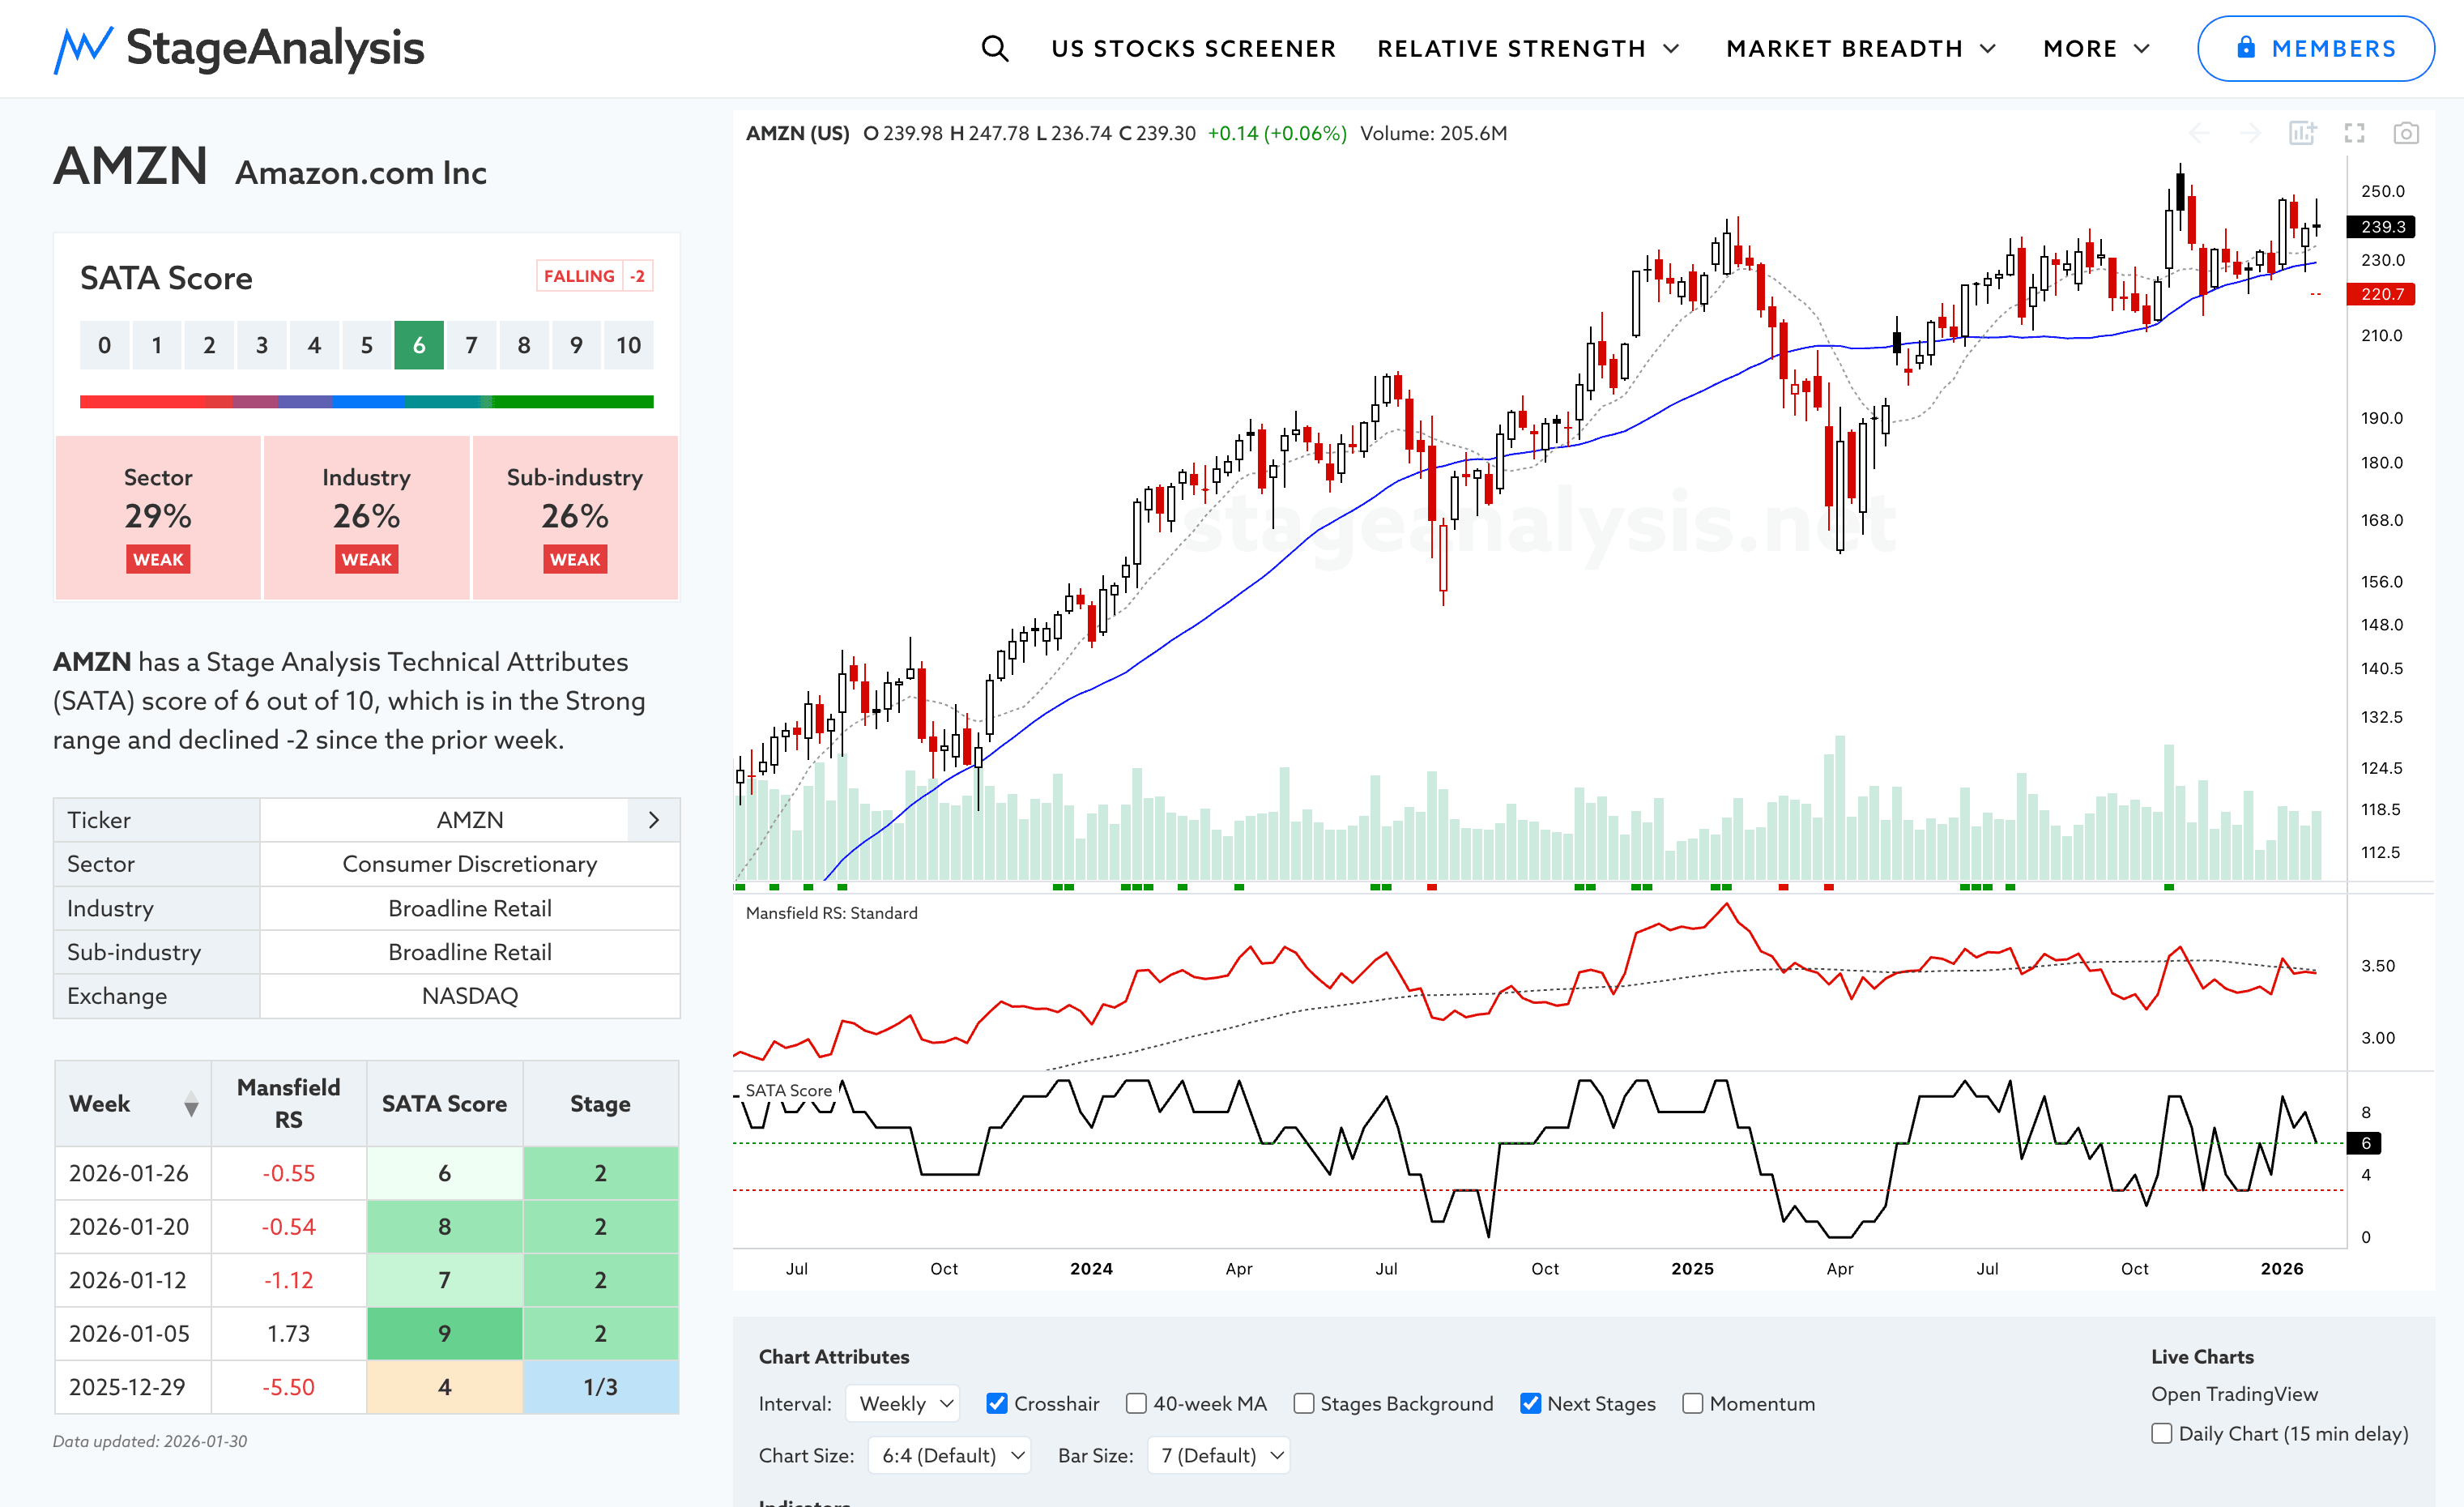Click the chart back arrow icon
2464x1507 pixels.
tap(2199, 133)
